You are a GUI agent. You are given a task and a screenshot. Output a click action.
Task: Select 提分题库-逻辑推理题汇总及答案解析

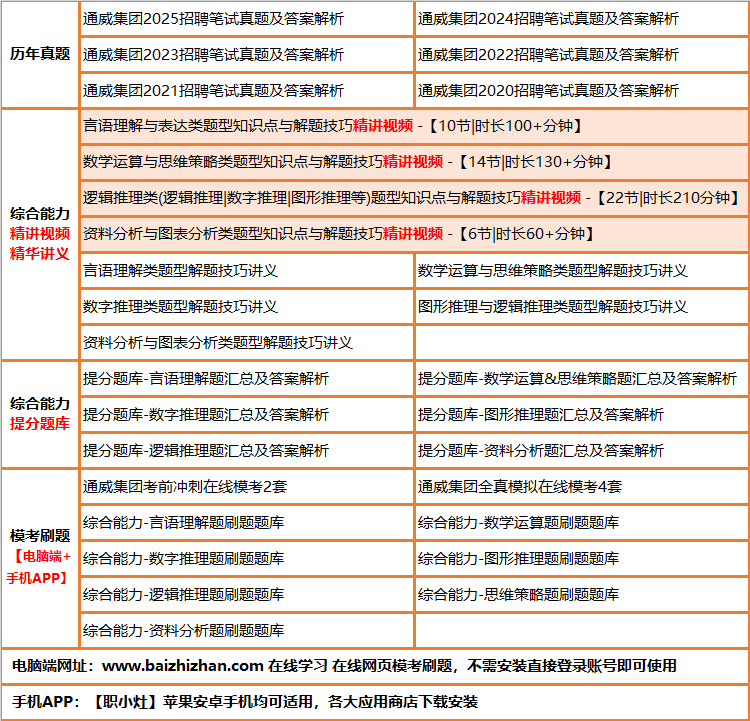click(x=247, y=450)
